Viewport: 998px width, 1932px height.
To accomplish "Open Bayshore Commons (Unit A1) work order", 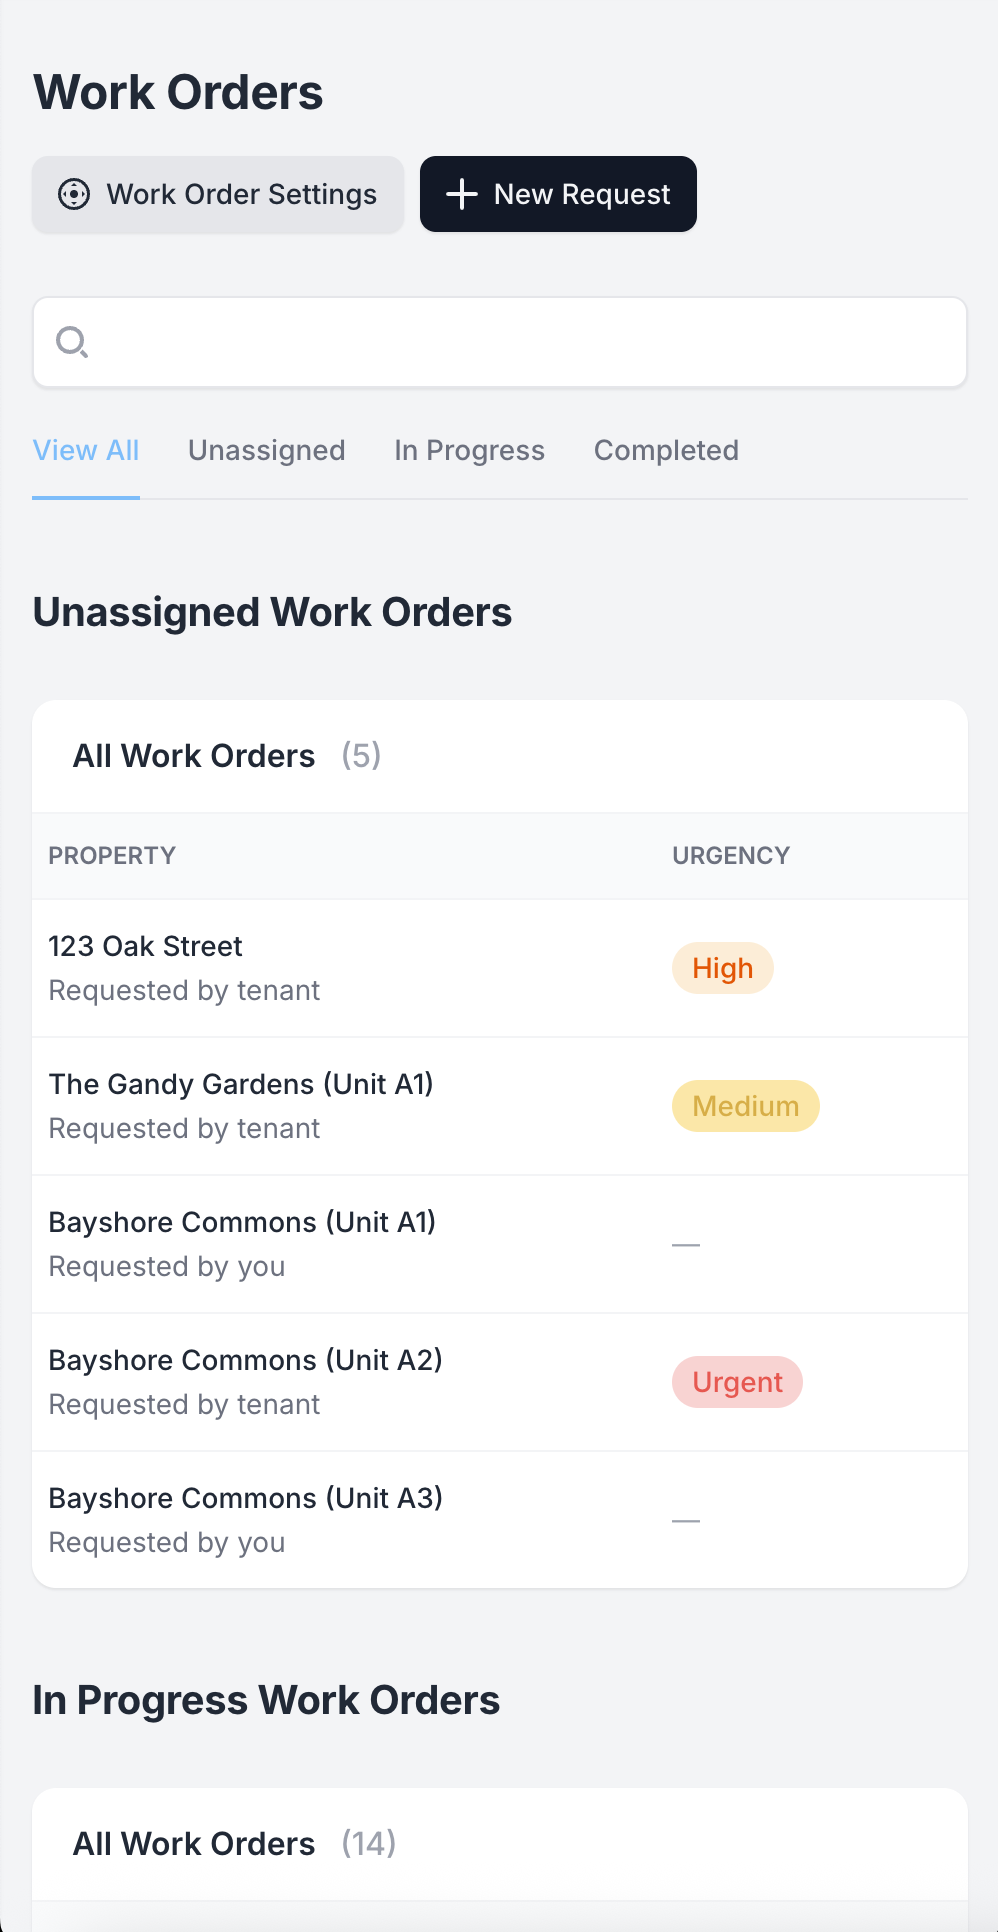I will [242, 1222].
